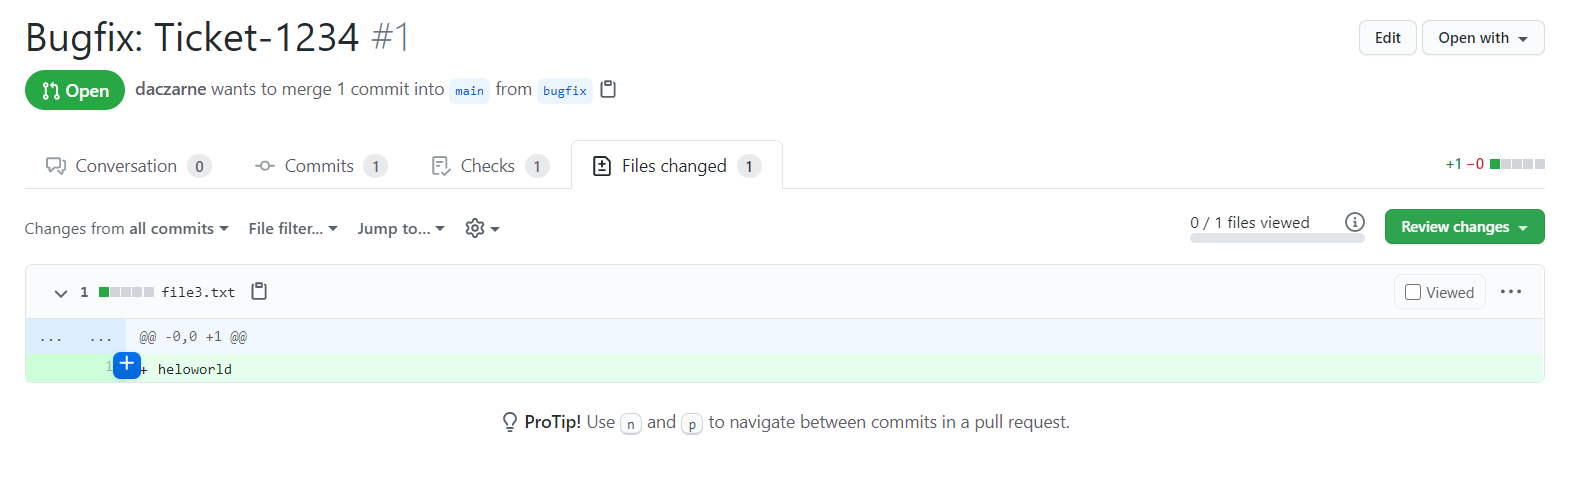Click the files viewed progress bar
This screenshot has width=1573, height=479.
[x=1277, y=238]
